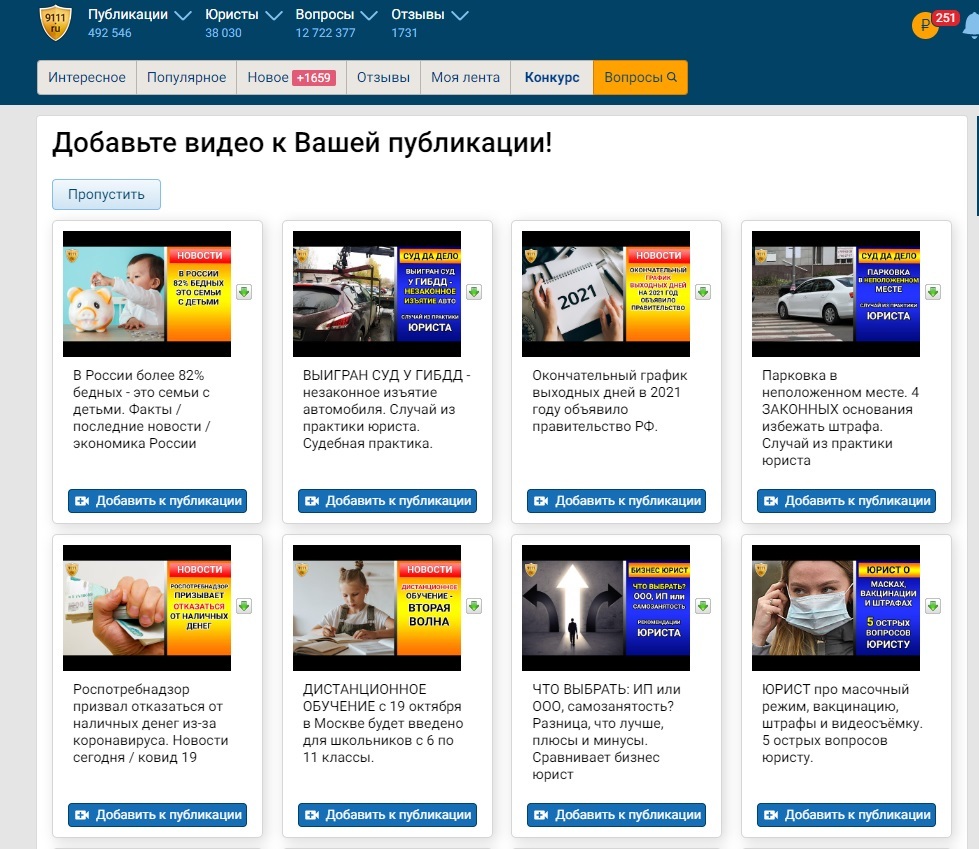Add the ИП или ООО video to publication

click(x=617, y=815)
